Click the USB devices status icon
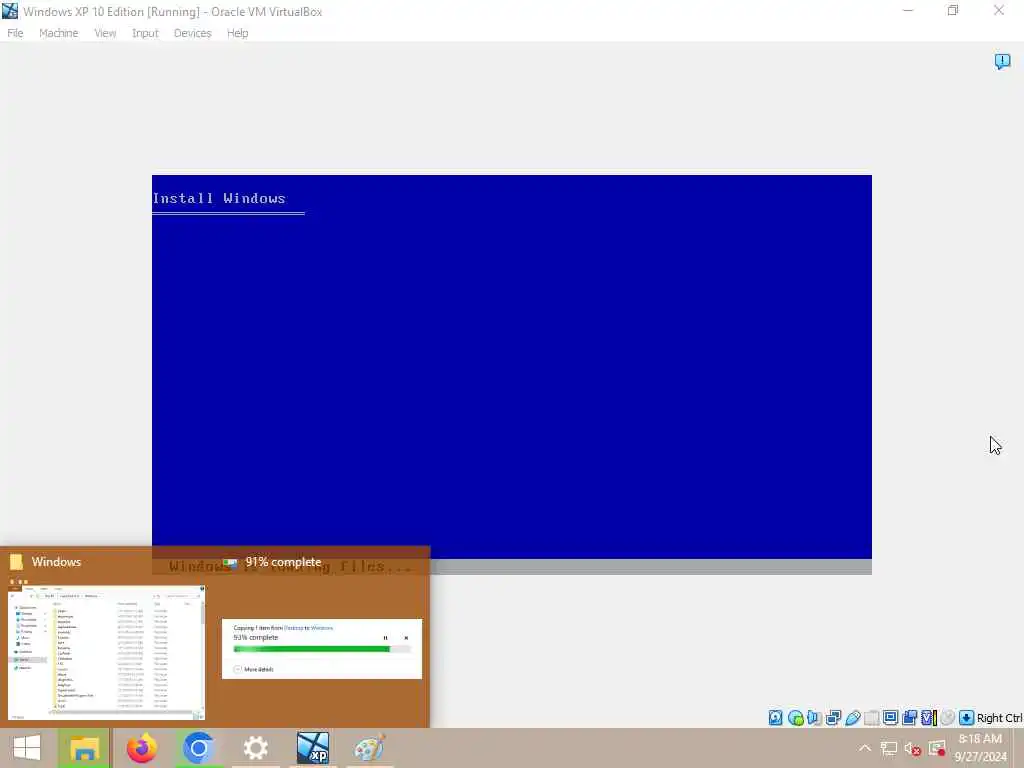 click(852, 718)
